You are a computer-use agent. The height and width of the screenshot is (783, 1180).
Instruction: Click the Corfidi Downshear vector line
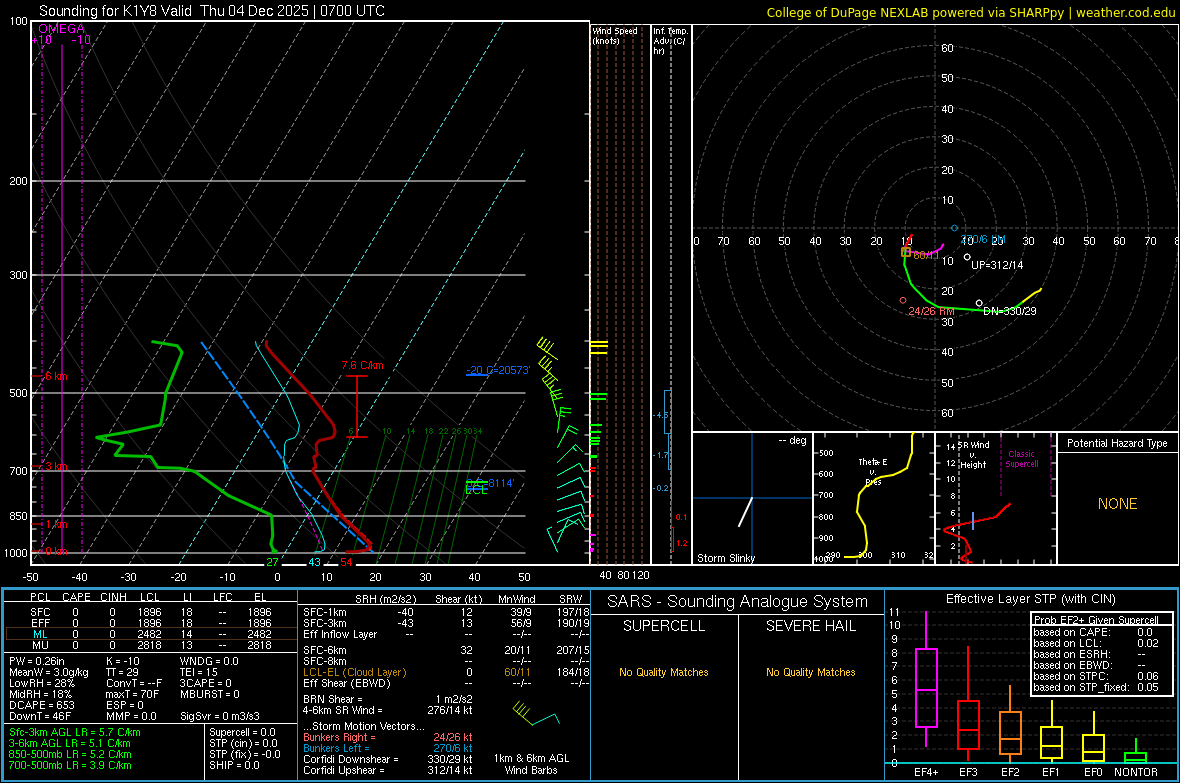pyautogui.click(x=388, y=759)
